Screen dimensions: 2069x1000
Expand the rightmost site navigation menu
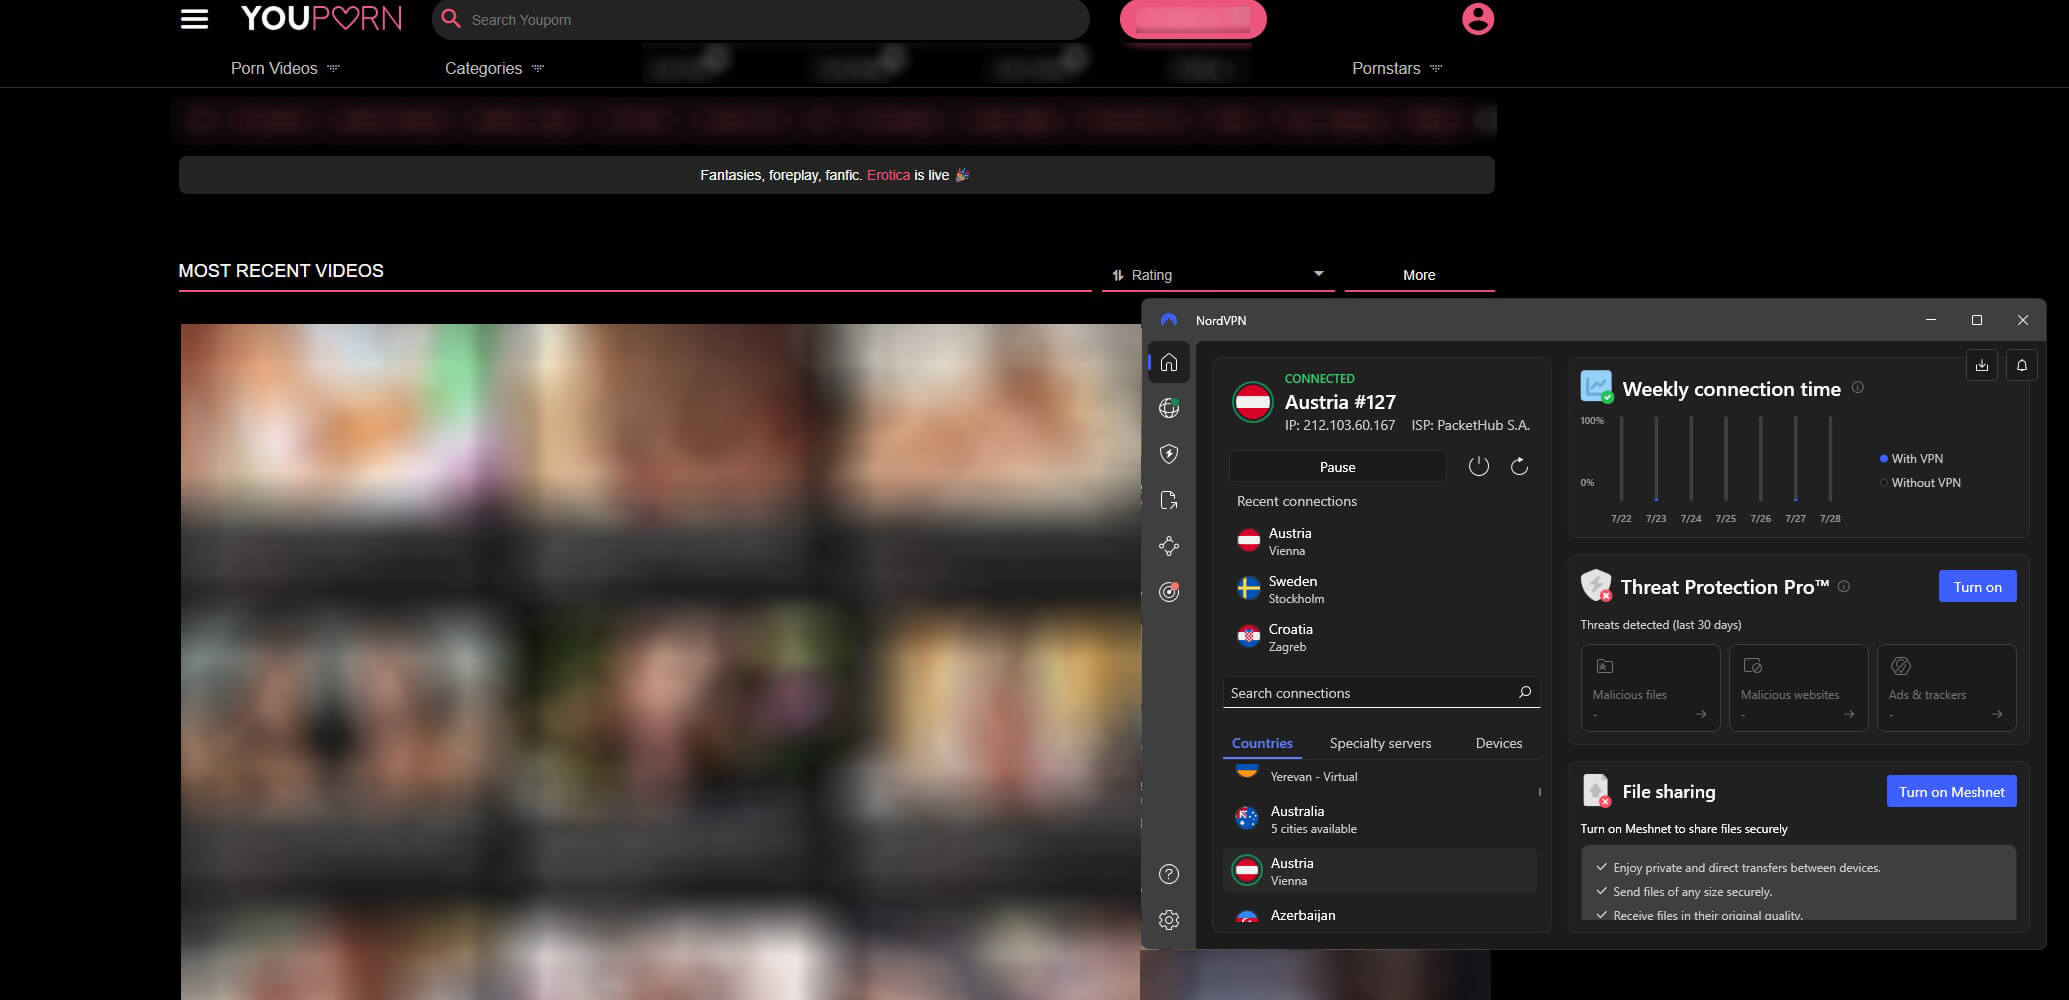1396,68
